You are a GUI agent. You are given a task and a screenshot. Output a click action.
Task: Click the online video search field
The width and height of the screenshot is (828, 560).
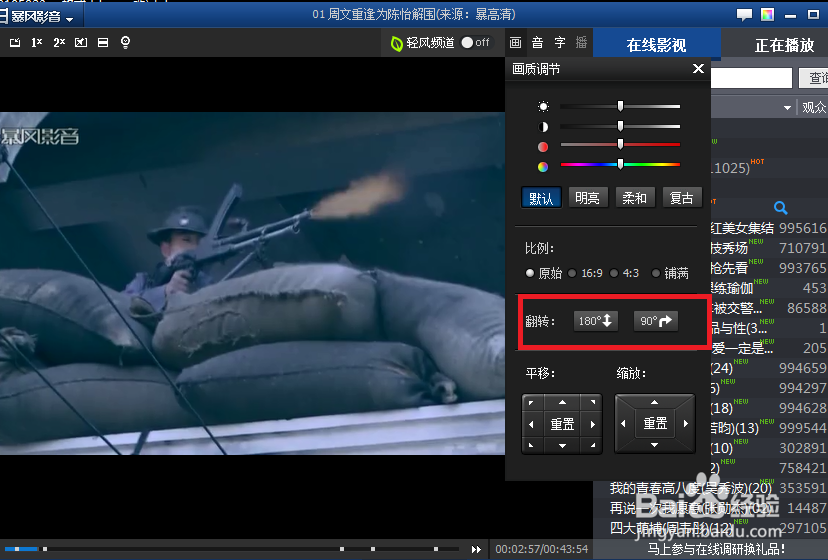coord(751,78)
